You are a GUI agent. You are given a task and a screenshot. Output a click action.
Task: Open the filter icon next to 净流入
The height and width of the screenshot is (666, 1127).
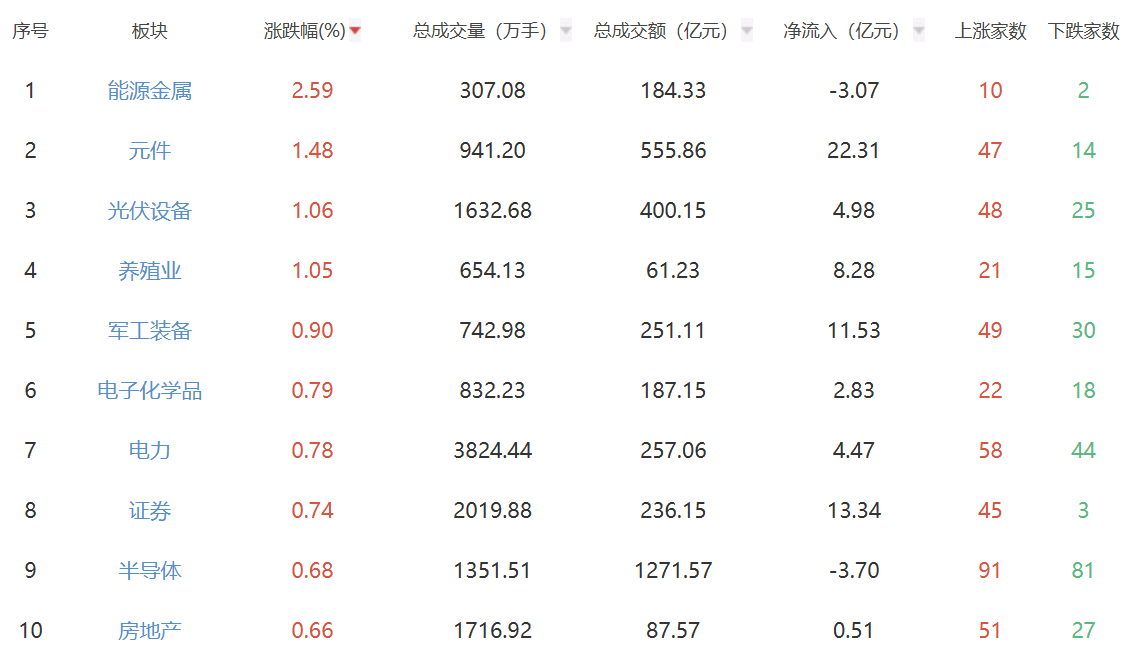tap(915, 31)
